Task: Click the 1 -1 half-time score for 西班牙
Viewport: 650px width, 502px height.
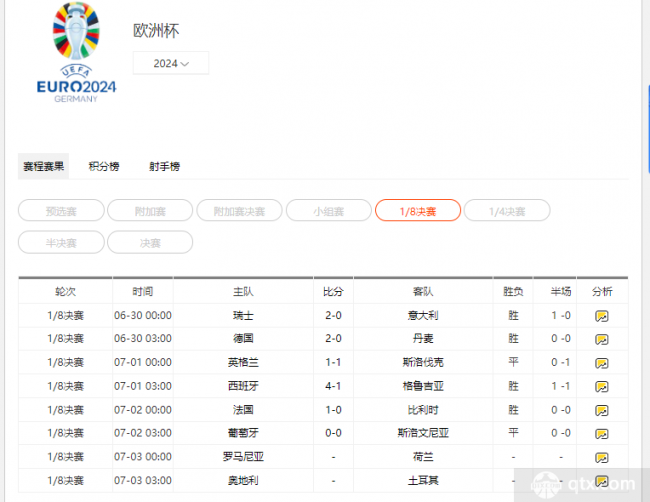Action: (561, 386)
